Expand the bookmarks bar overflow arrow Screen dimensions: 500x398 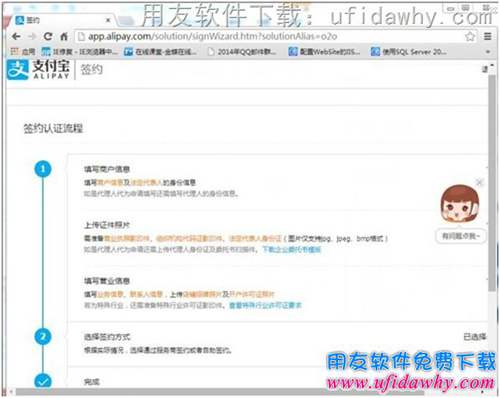488,52
